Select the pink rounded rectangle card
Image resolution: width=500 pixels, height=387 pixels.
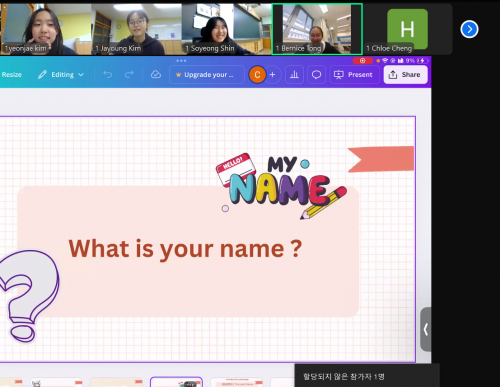click(x=188, y=252)
